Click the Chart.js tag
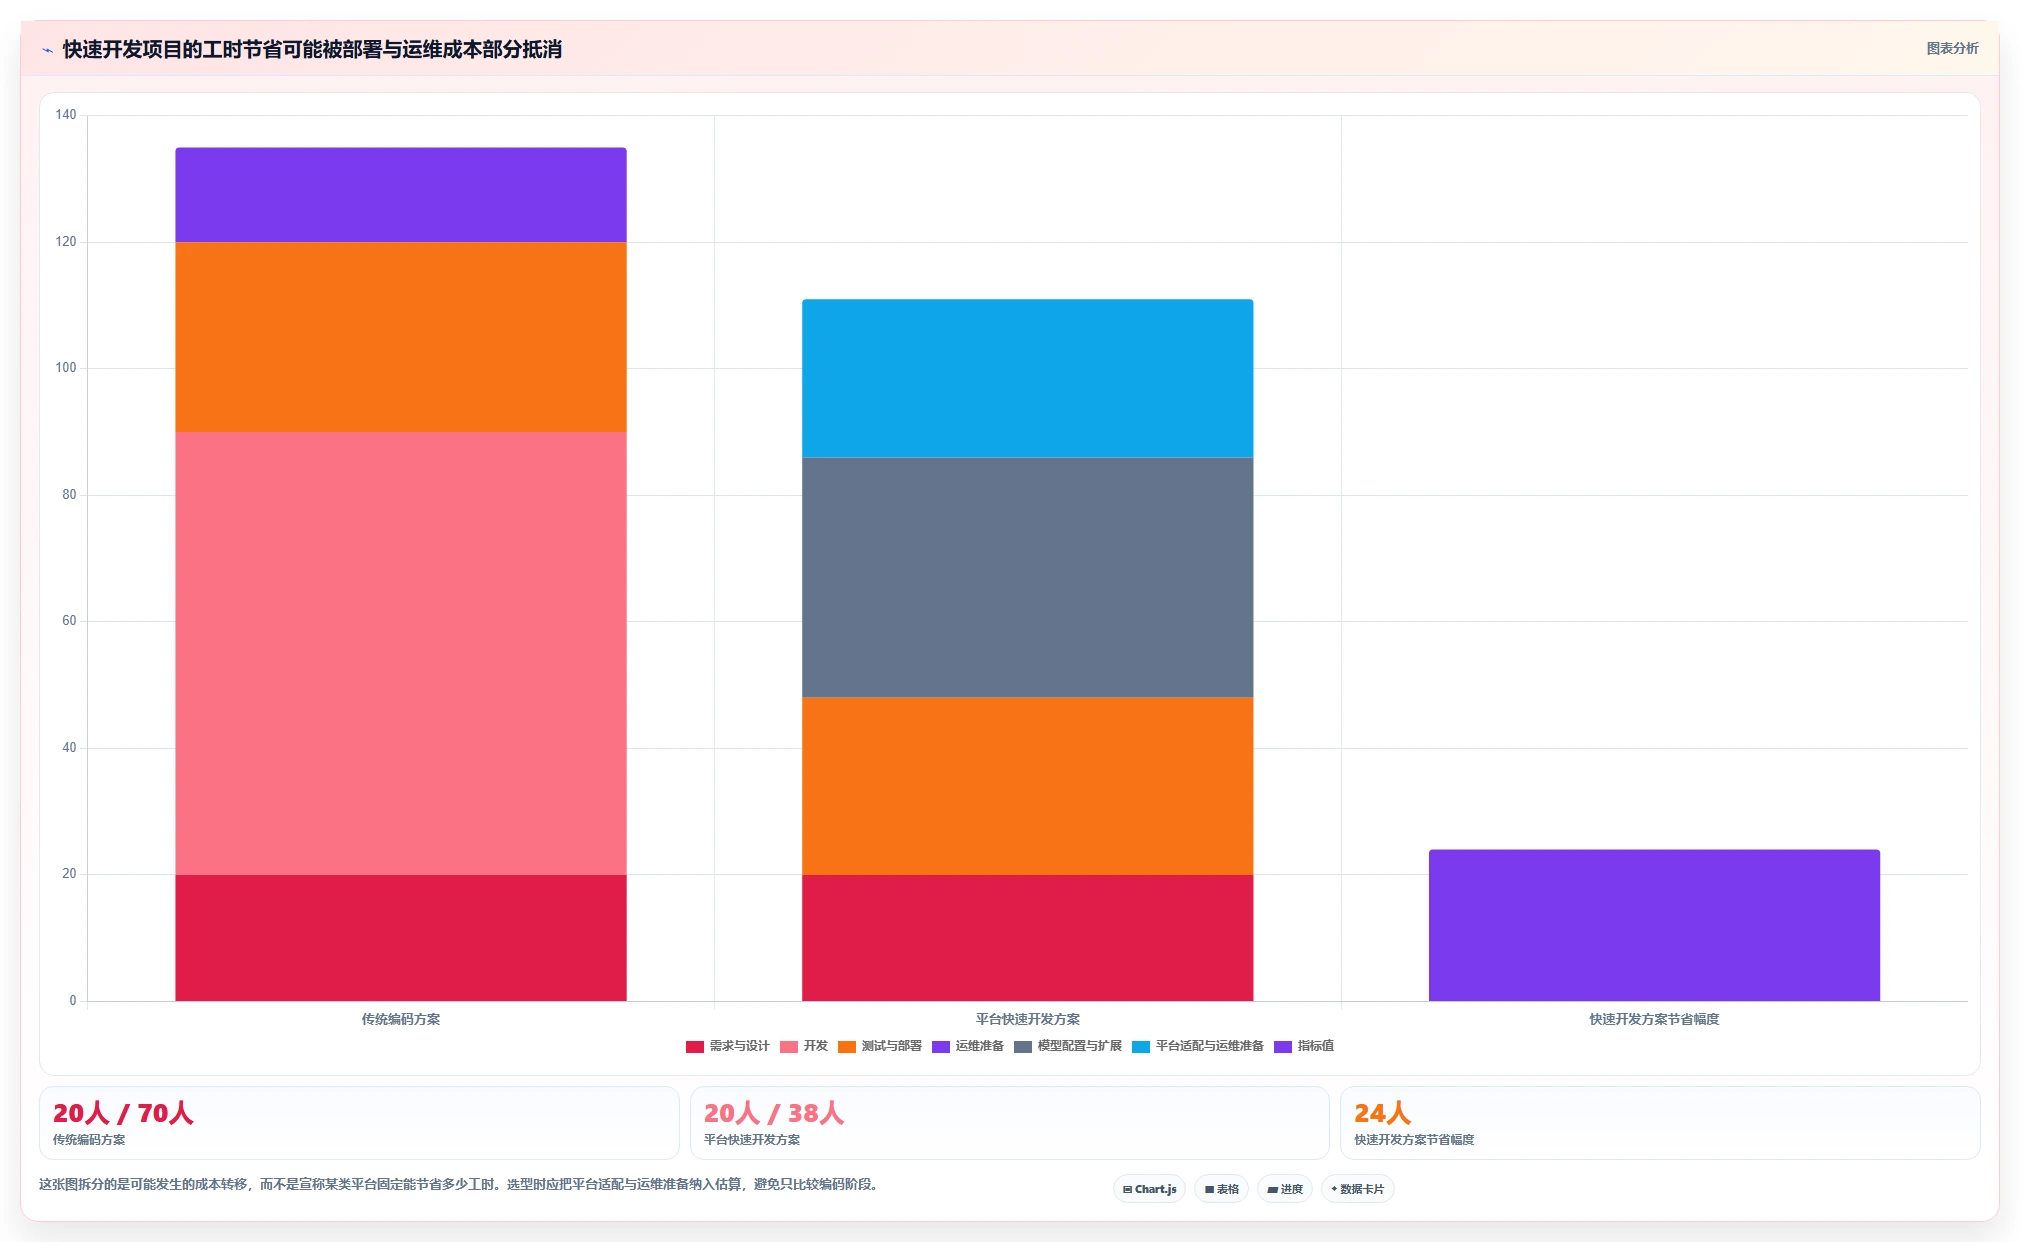This screenshot has height=1242, width=2020. pos(1149,1189)
